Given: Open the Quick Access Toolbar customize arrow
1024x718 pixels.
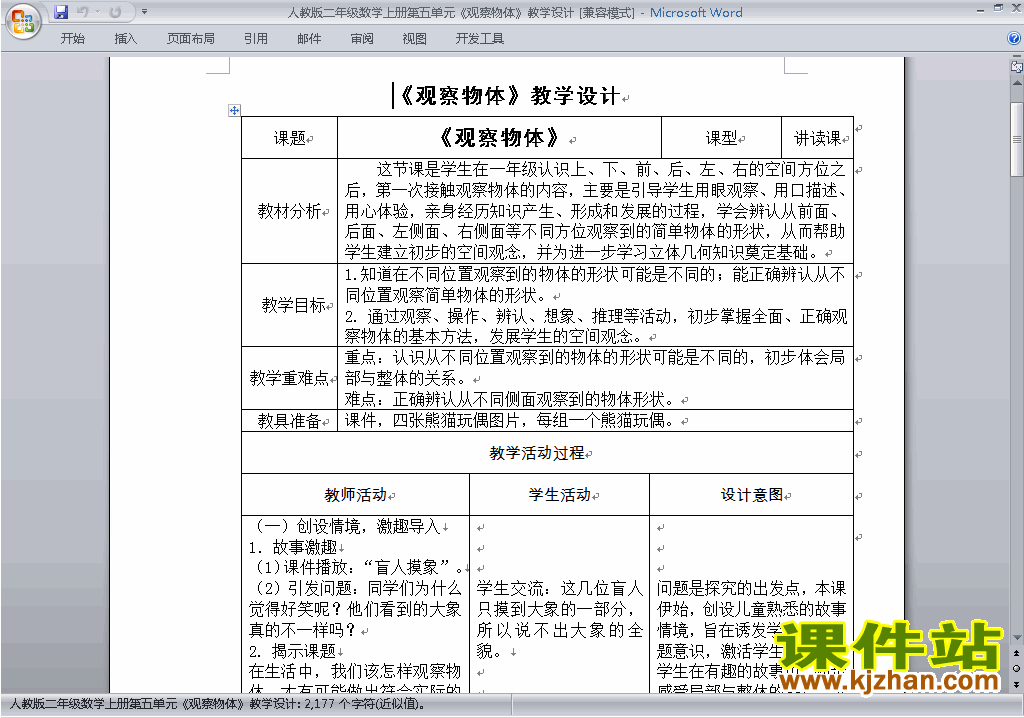Looking at the screenshot, I should (144, 12).
